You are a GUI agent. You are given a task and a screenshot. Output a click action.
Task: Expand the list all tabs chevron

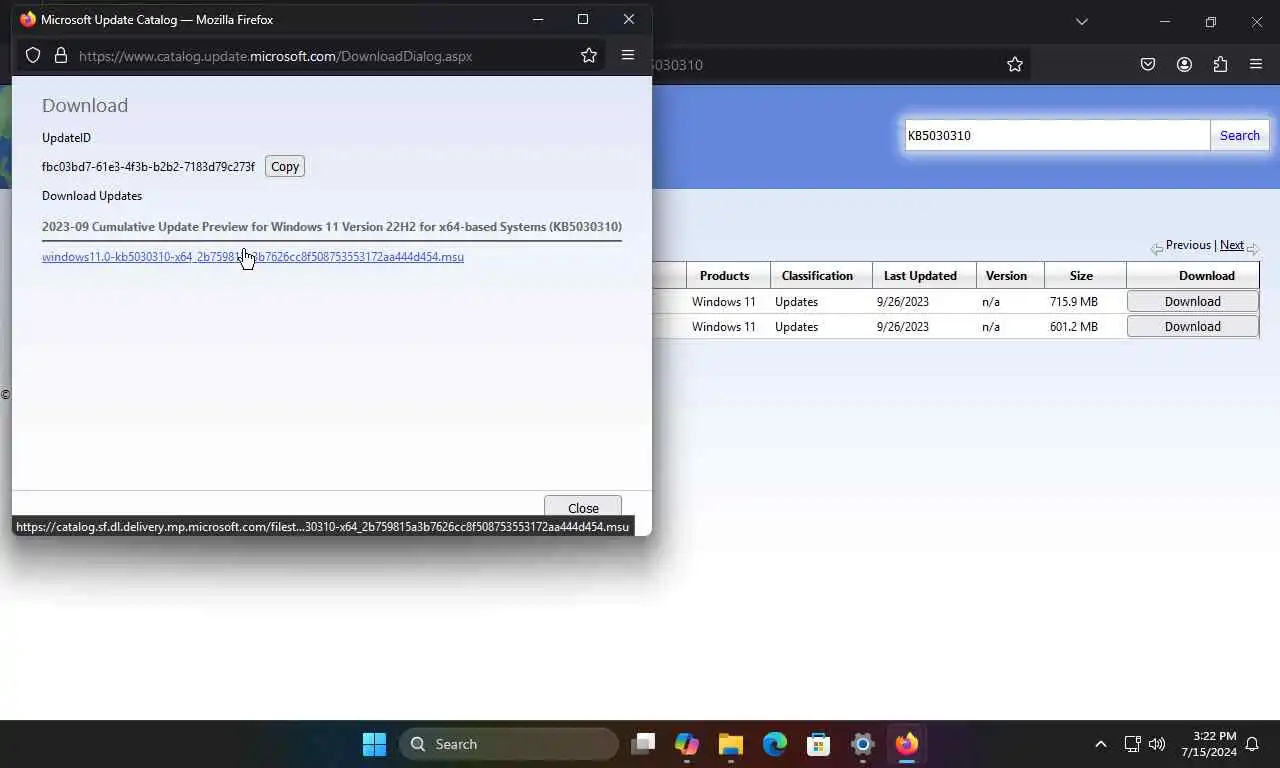tap(1081, 21)
